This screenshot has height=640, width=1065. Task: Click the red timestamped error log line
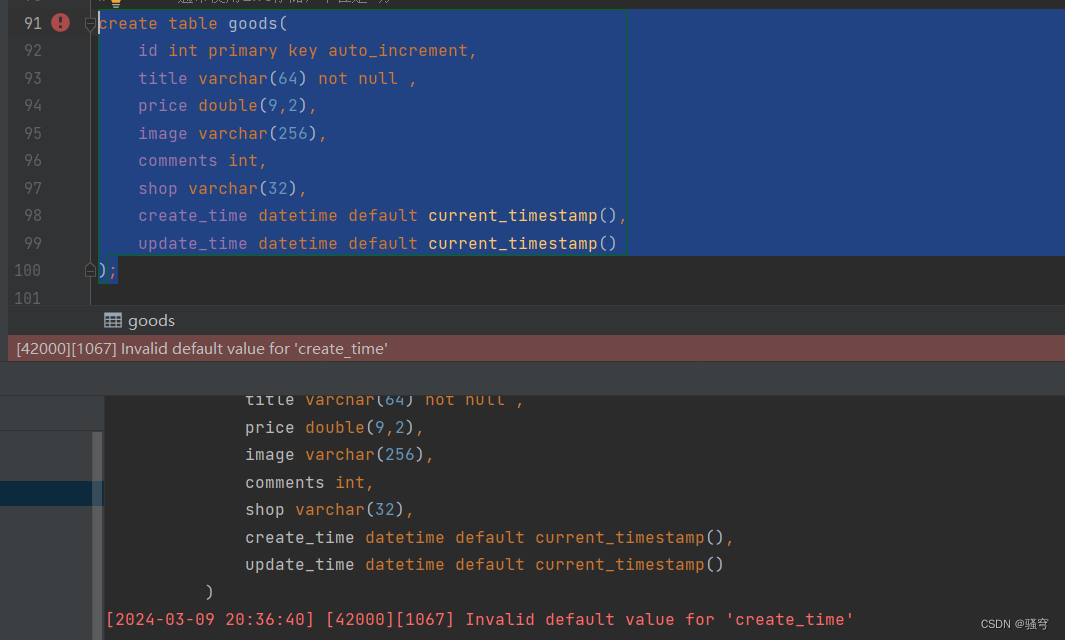click(x=480, y=620)
